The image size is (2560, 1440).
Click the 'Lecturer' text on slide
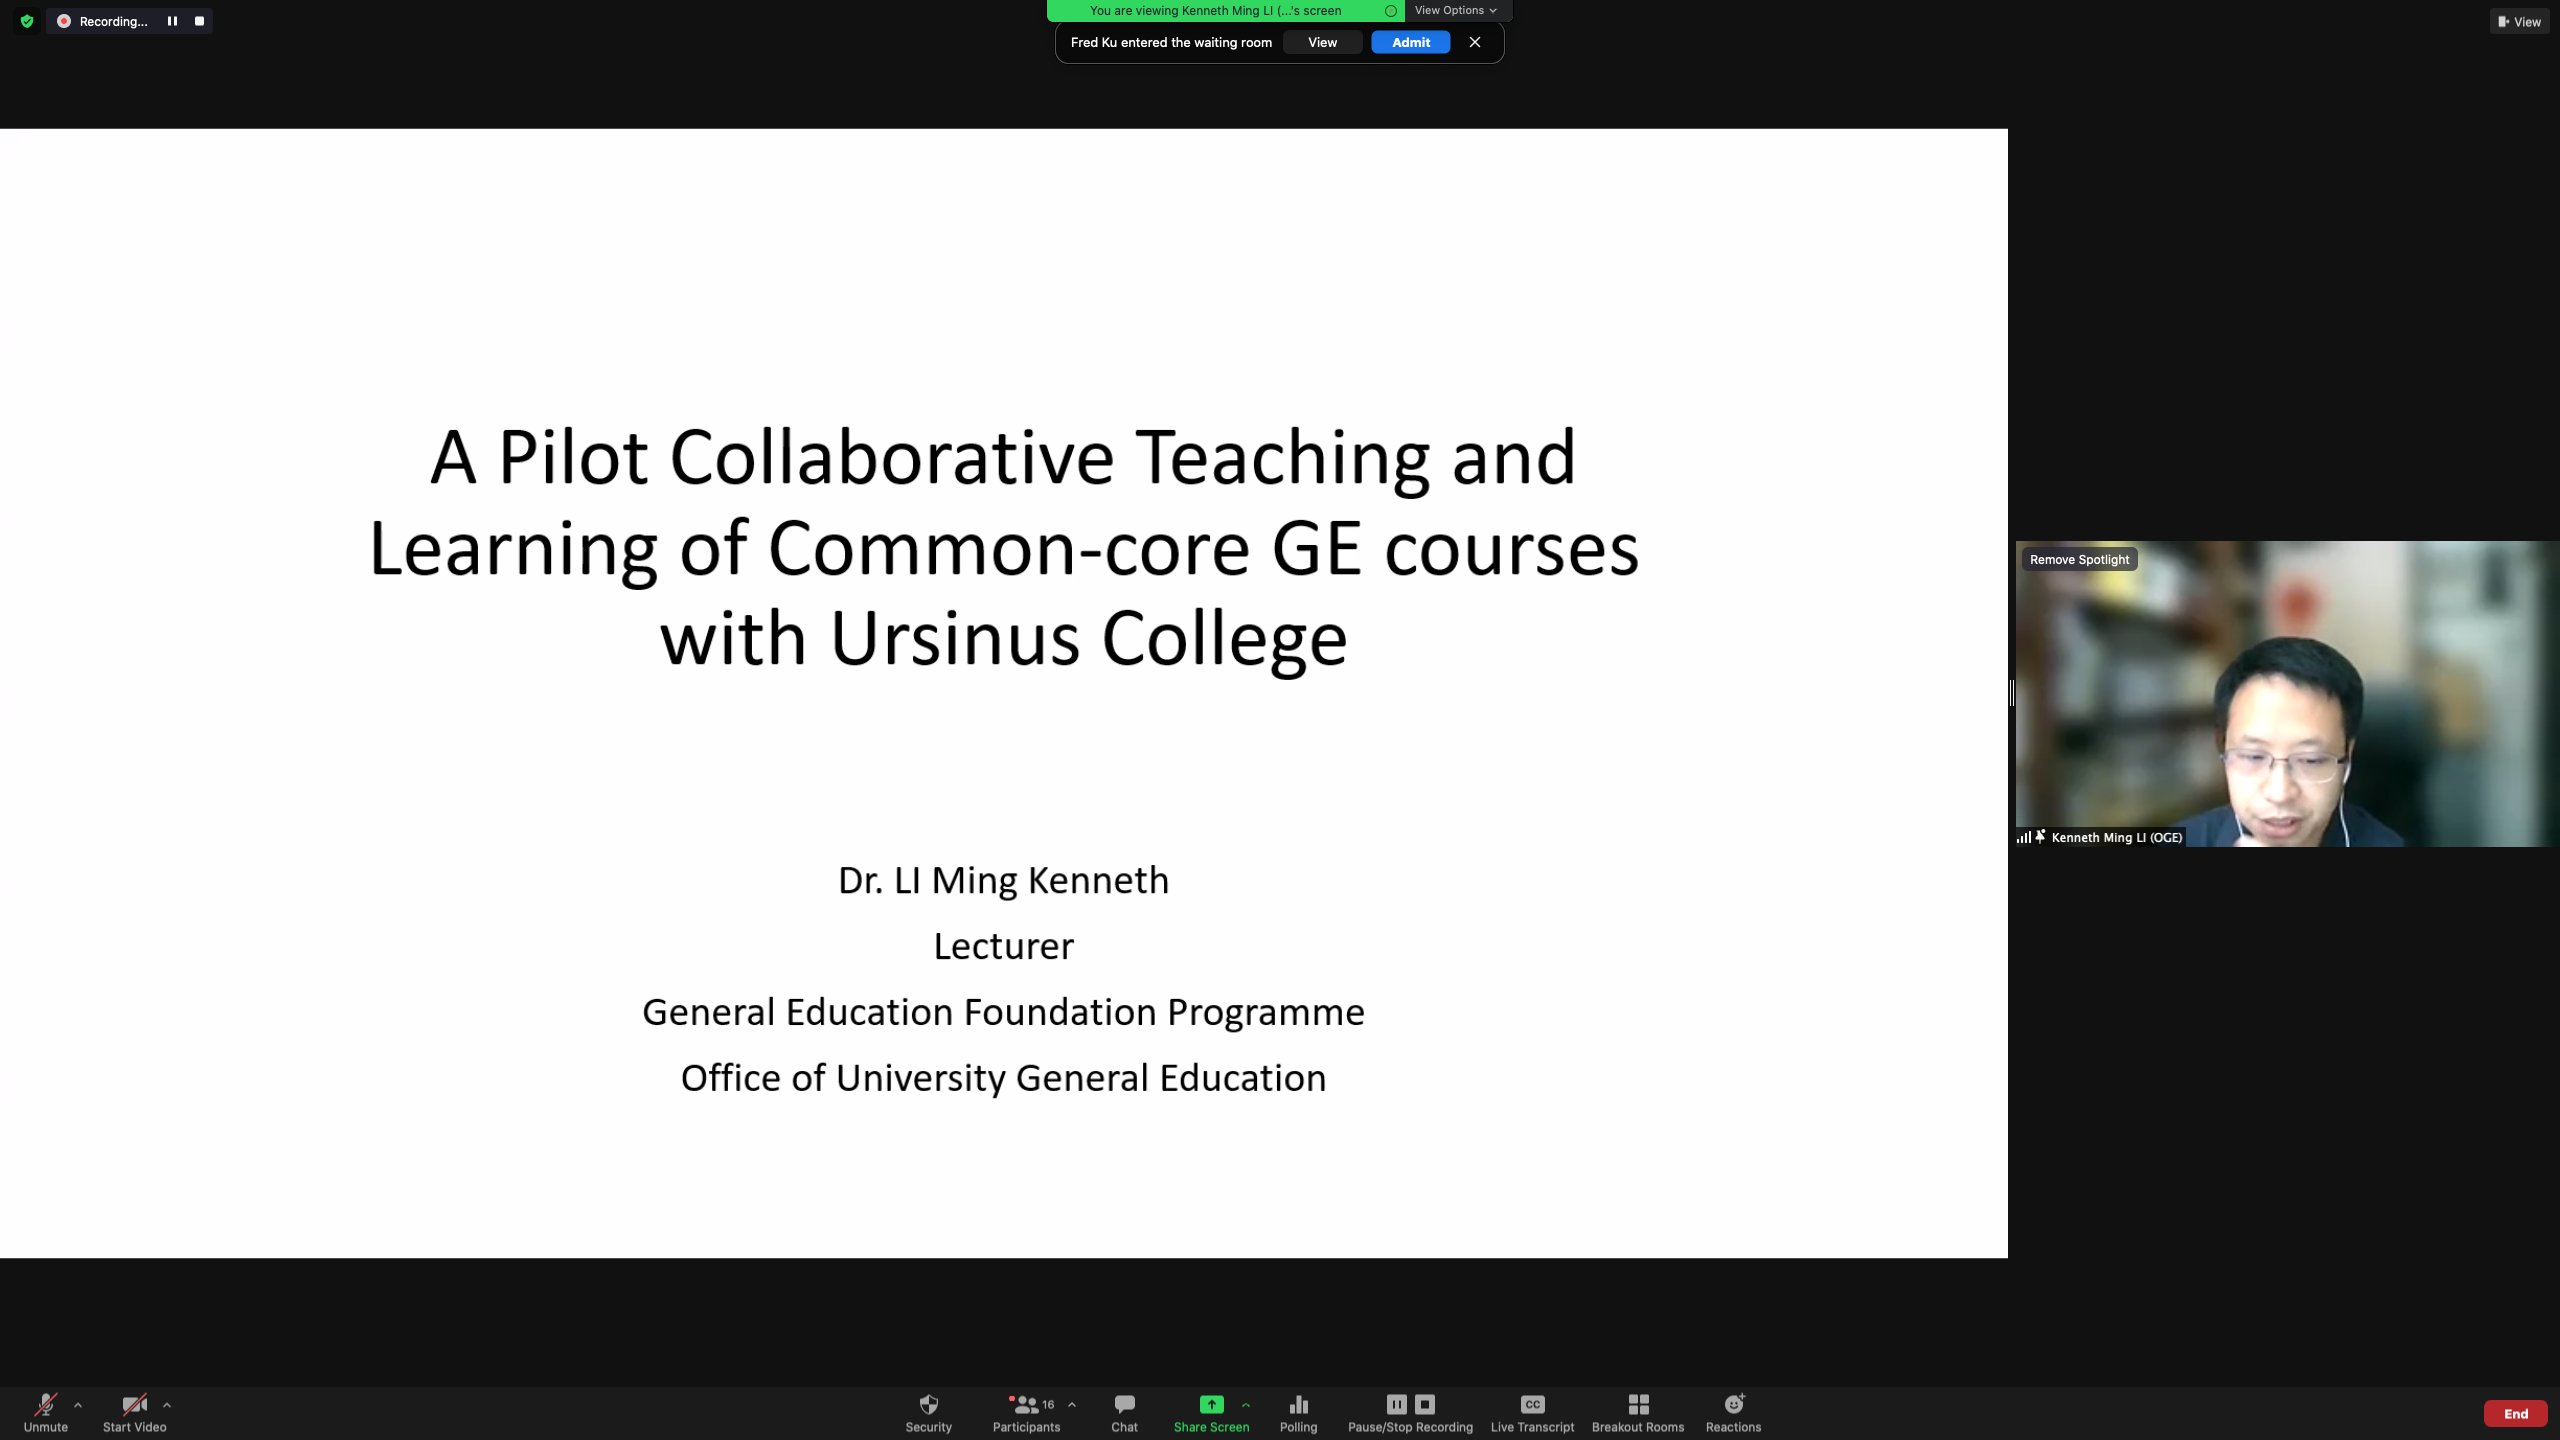pyautogui.click(x=1003, y=946)
